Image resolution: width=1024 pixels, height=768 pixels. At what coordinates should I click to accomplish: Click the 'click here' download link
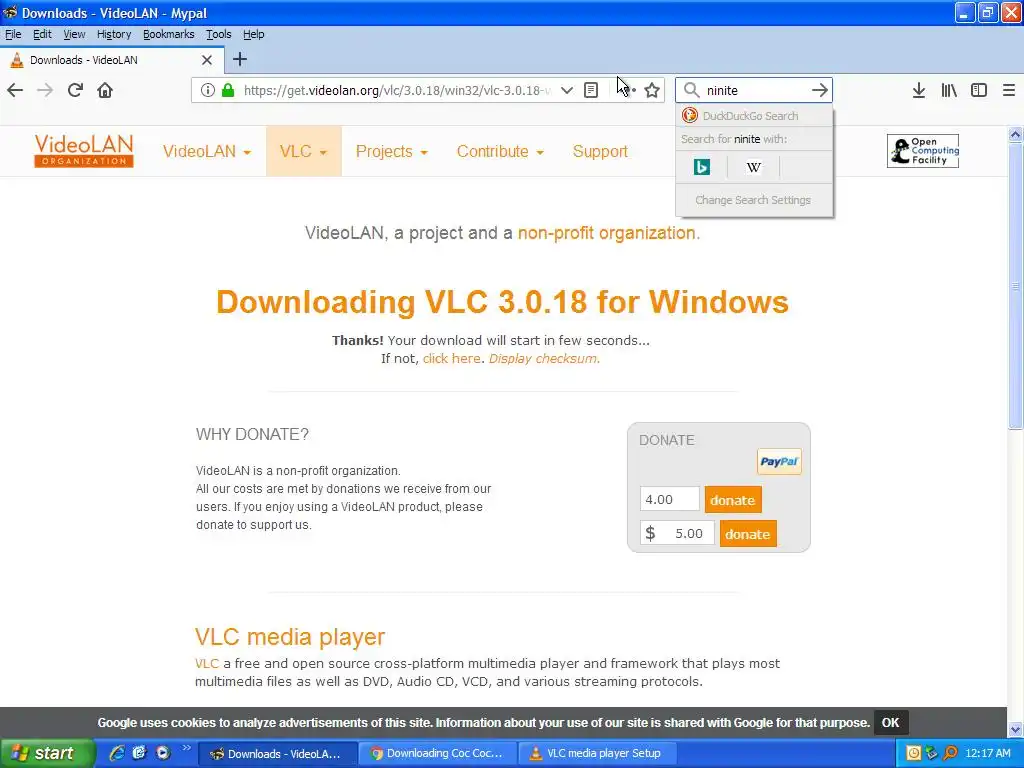pyautogui.click(x=451, y=359)
